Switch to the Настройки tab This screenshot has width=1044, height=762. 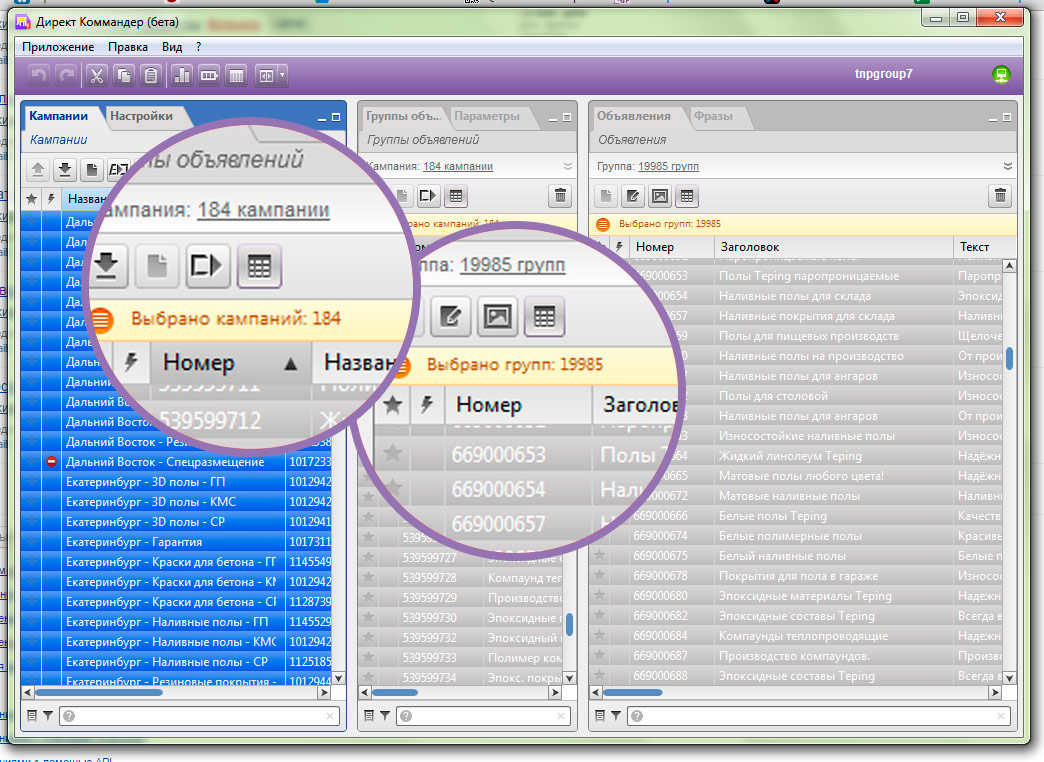coord(141,116)
